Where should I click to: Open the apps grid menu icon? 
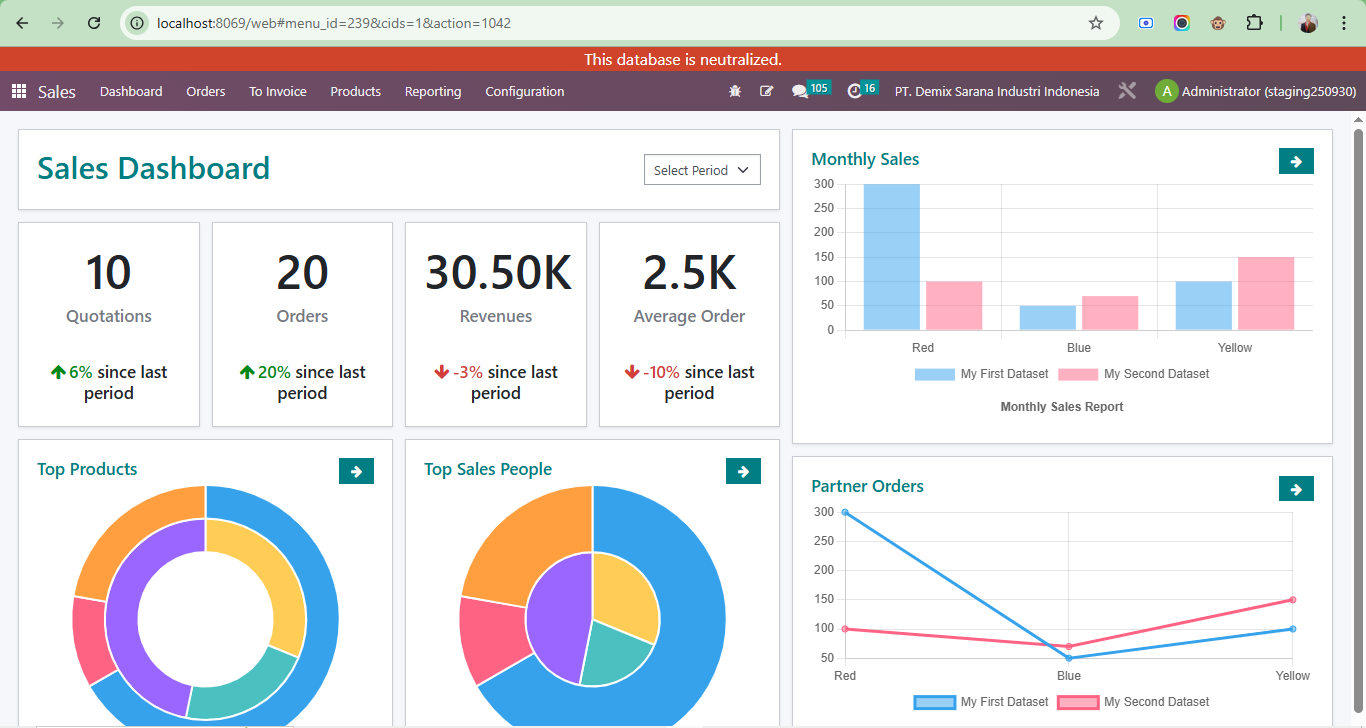pos(19,91)
